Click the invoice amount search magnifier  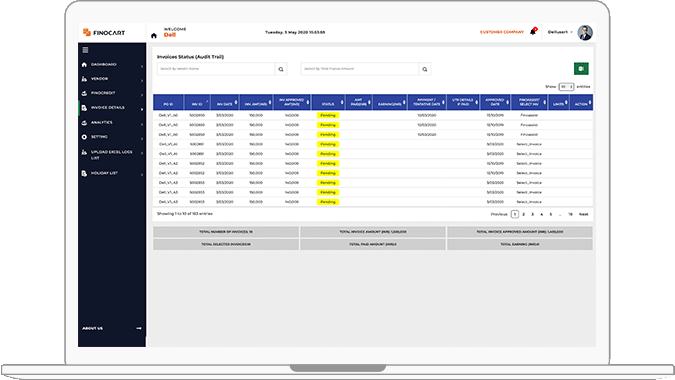[x=425, y=69]
